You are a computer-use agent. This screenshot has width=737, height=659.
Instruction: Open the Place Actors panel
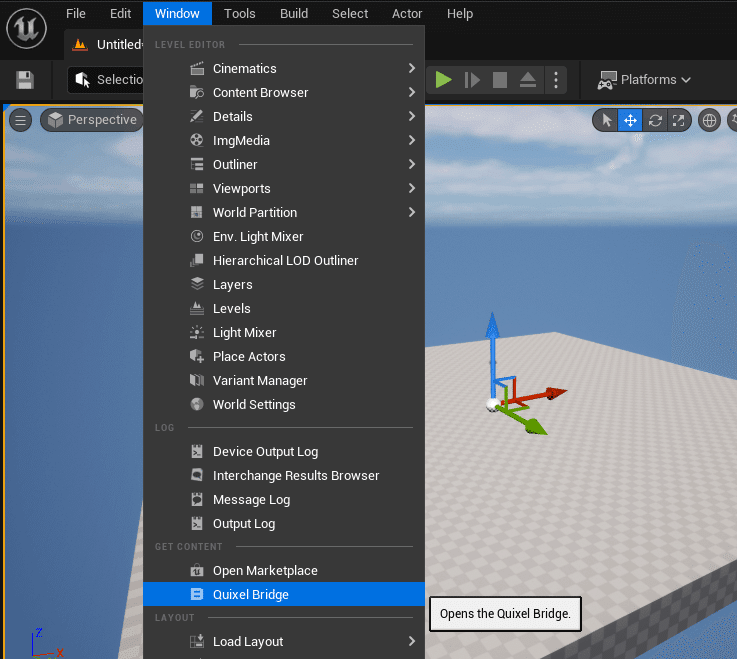[x=284, y=356]
